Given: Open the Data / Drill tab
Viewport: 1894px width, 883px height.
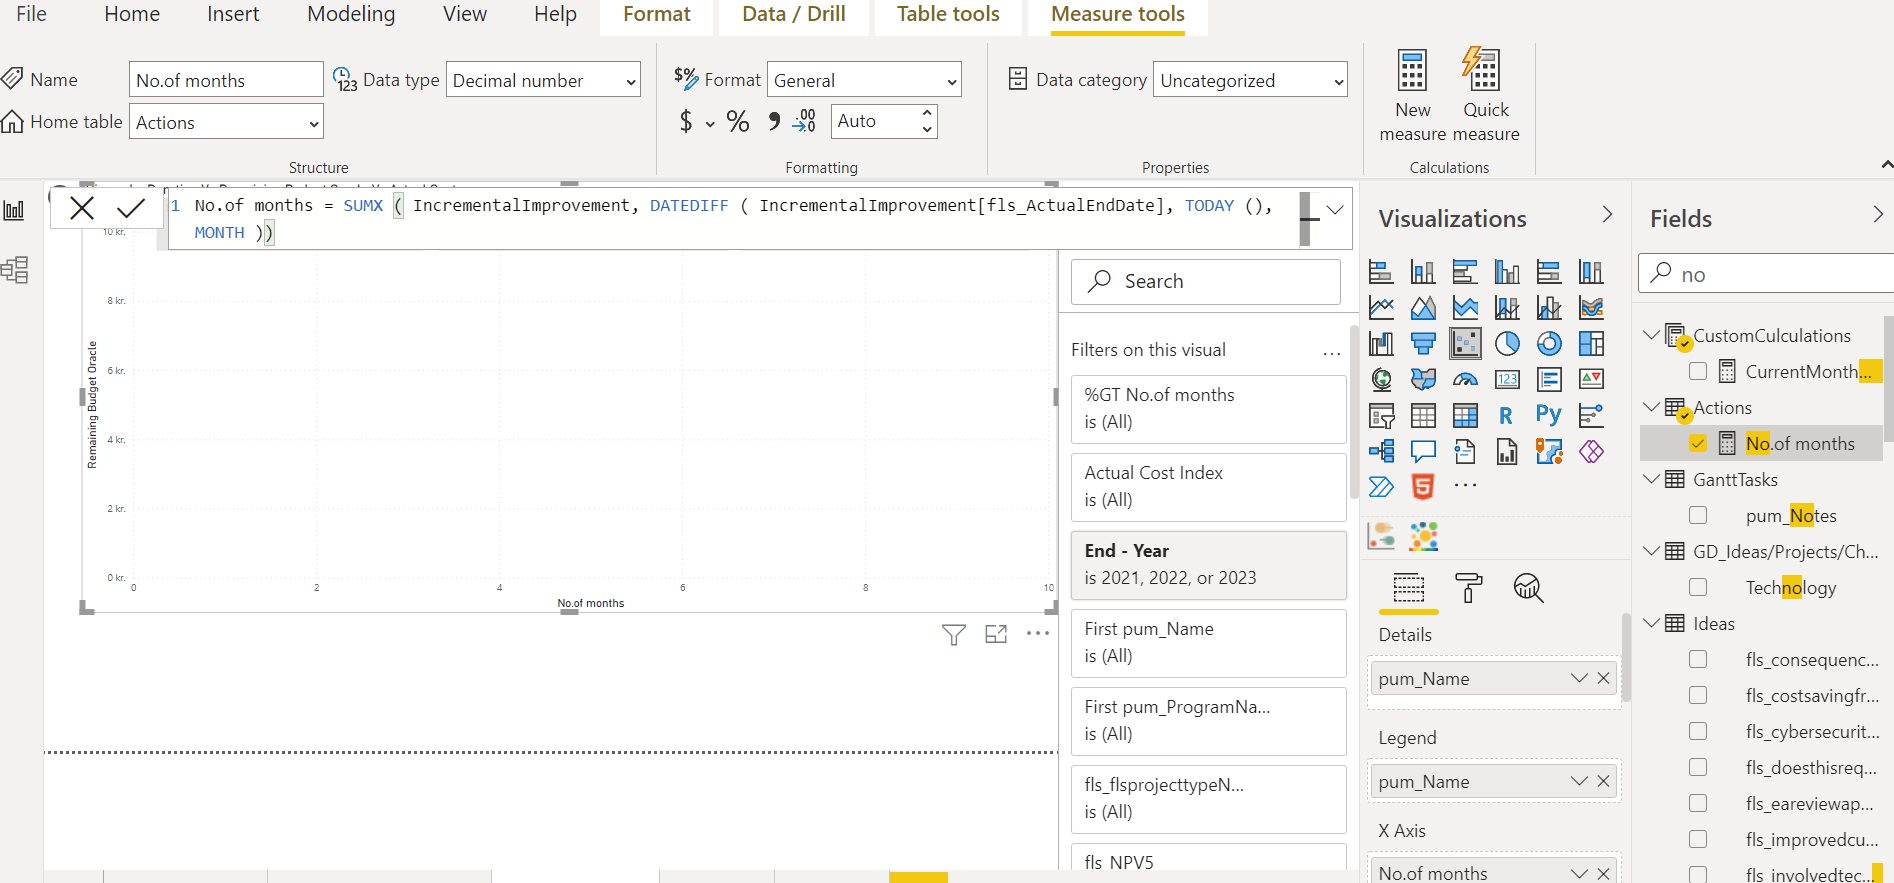Looking at the screenshot, I should pyautogui.click(x=794, y=14).
